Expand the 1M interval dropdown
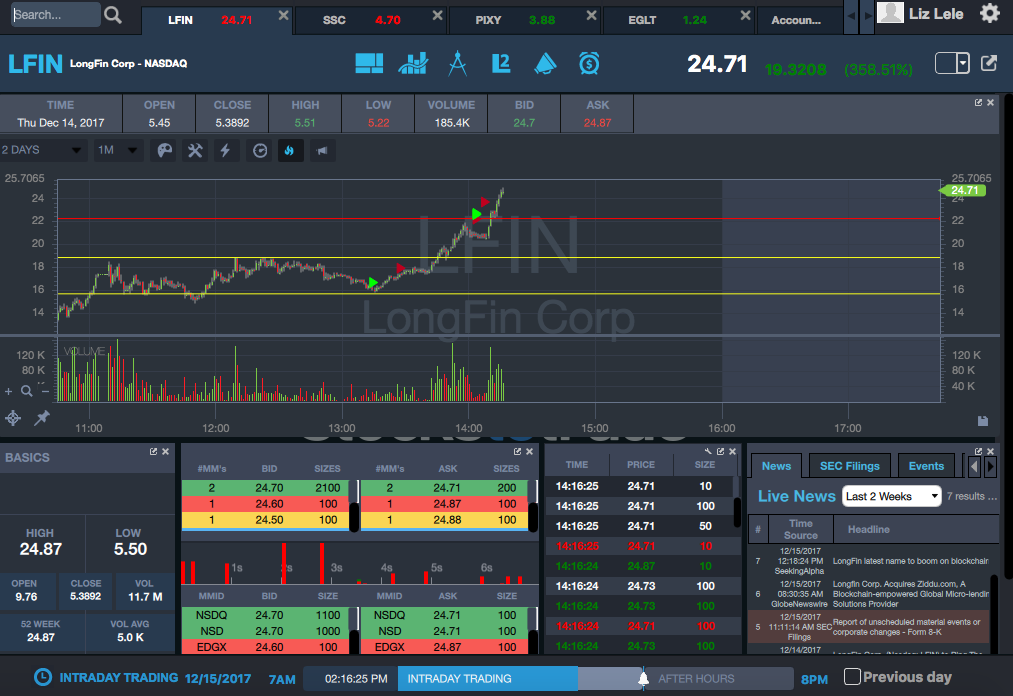 click(x=118, y=150)
